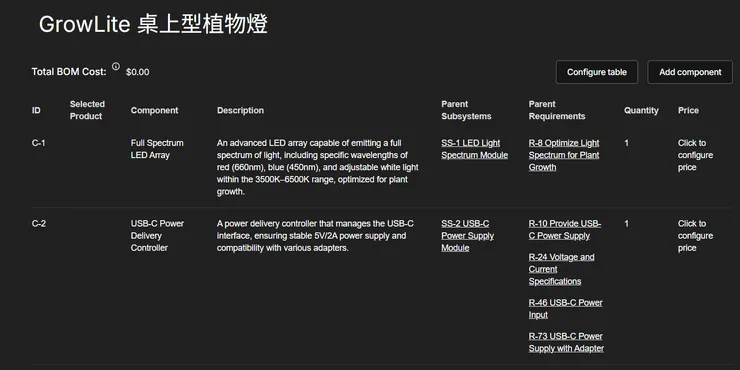740x370 pixels.
Task: Select the Description column header
Action: pos(240,110)
